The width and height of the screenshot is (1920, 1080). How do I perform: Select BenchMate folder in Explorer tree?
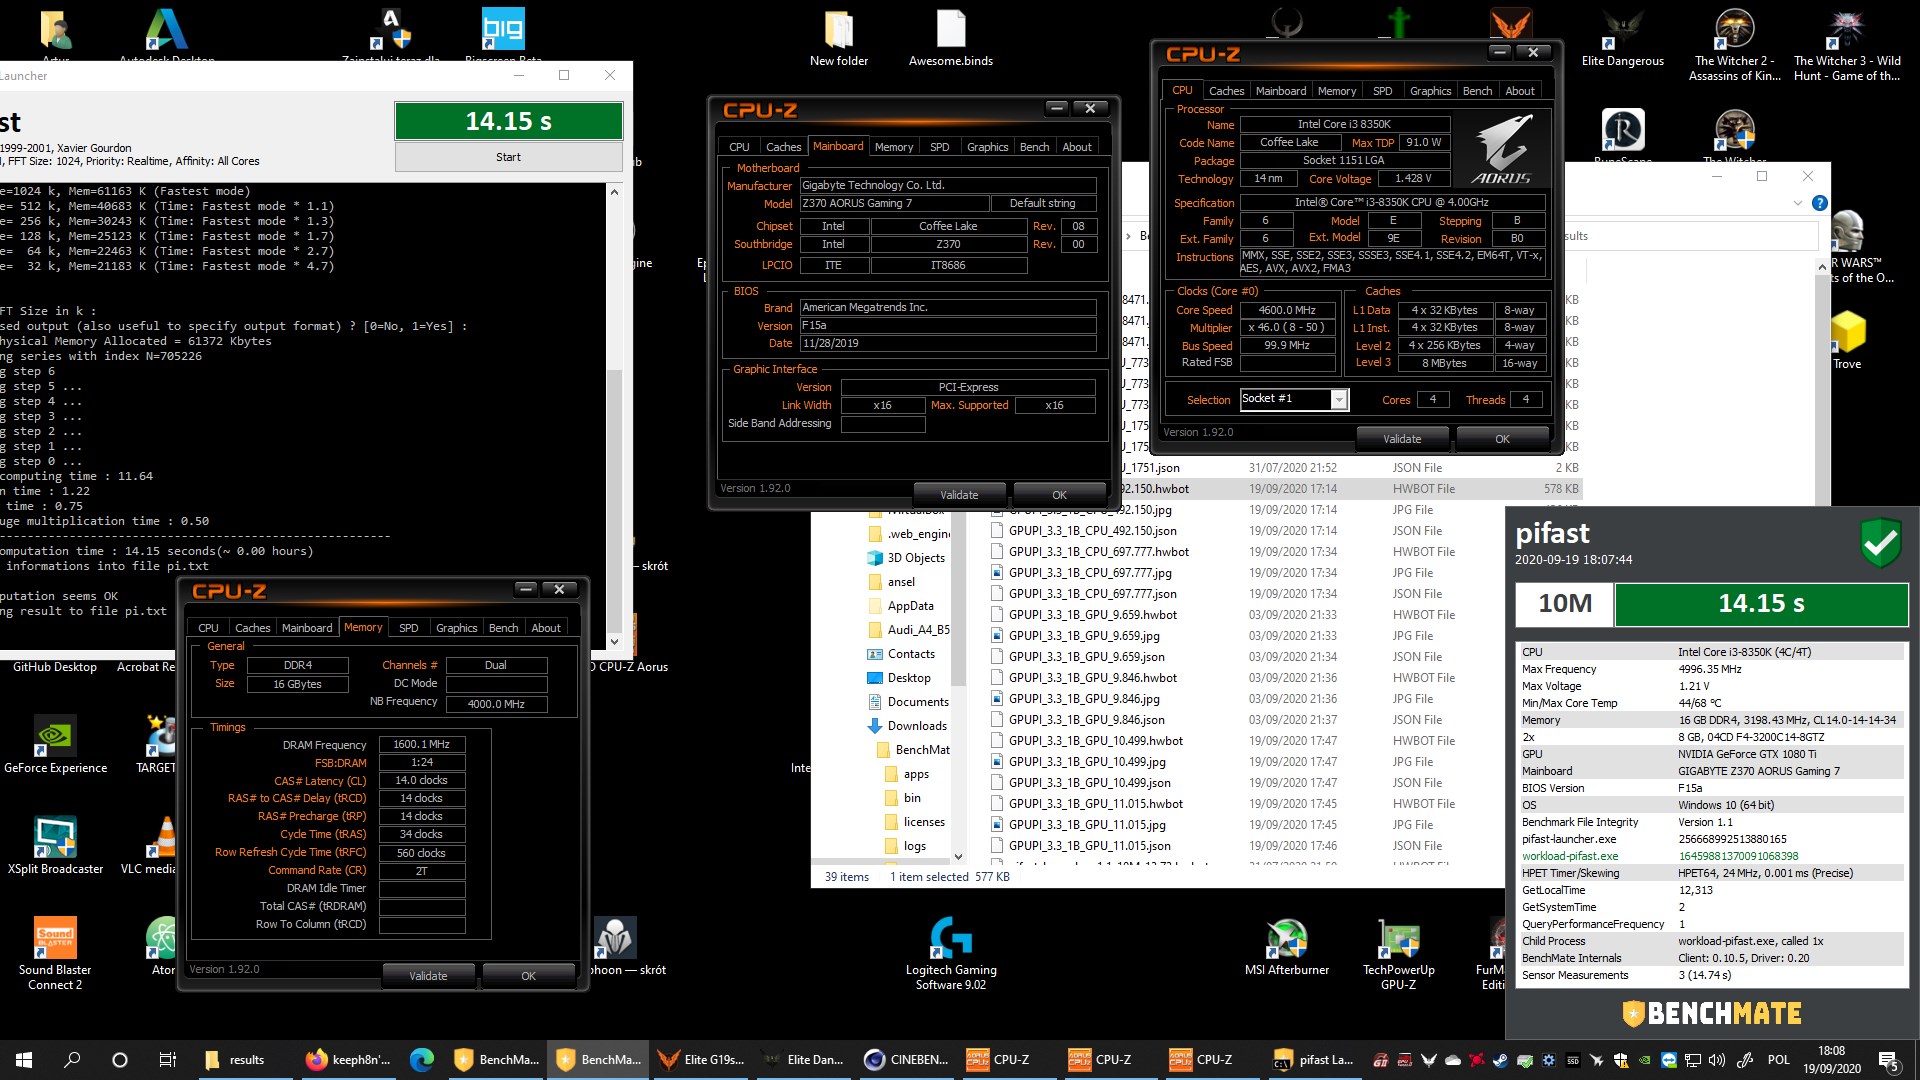(912, 750)
